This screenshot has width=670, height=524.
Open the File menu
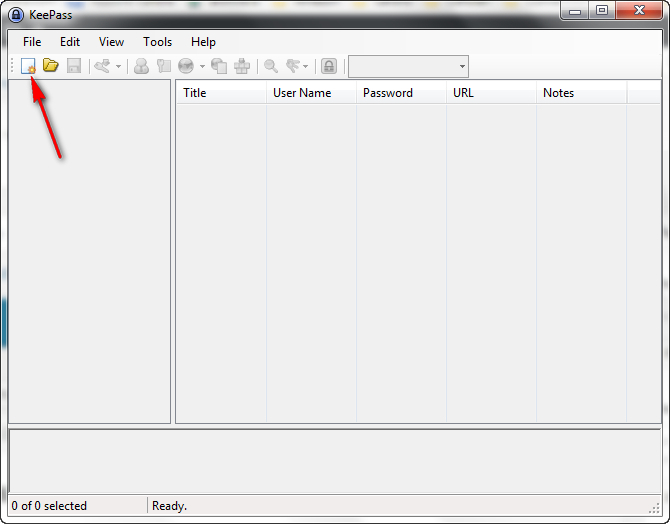[32, 42]
